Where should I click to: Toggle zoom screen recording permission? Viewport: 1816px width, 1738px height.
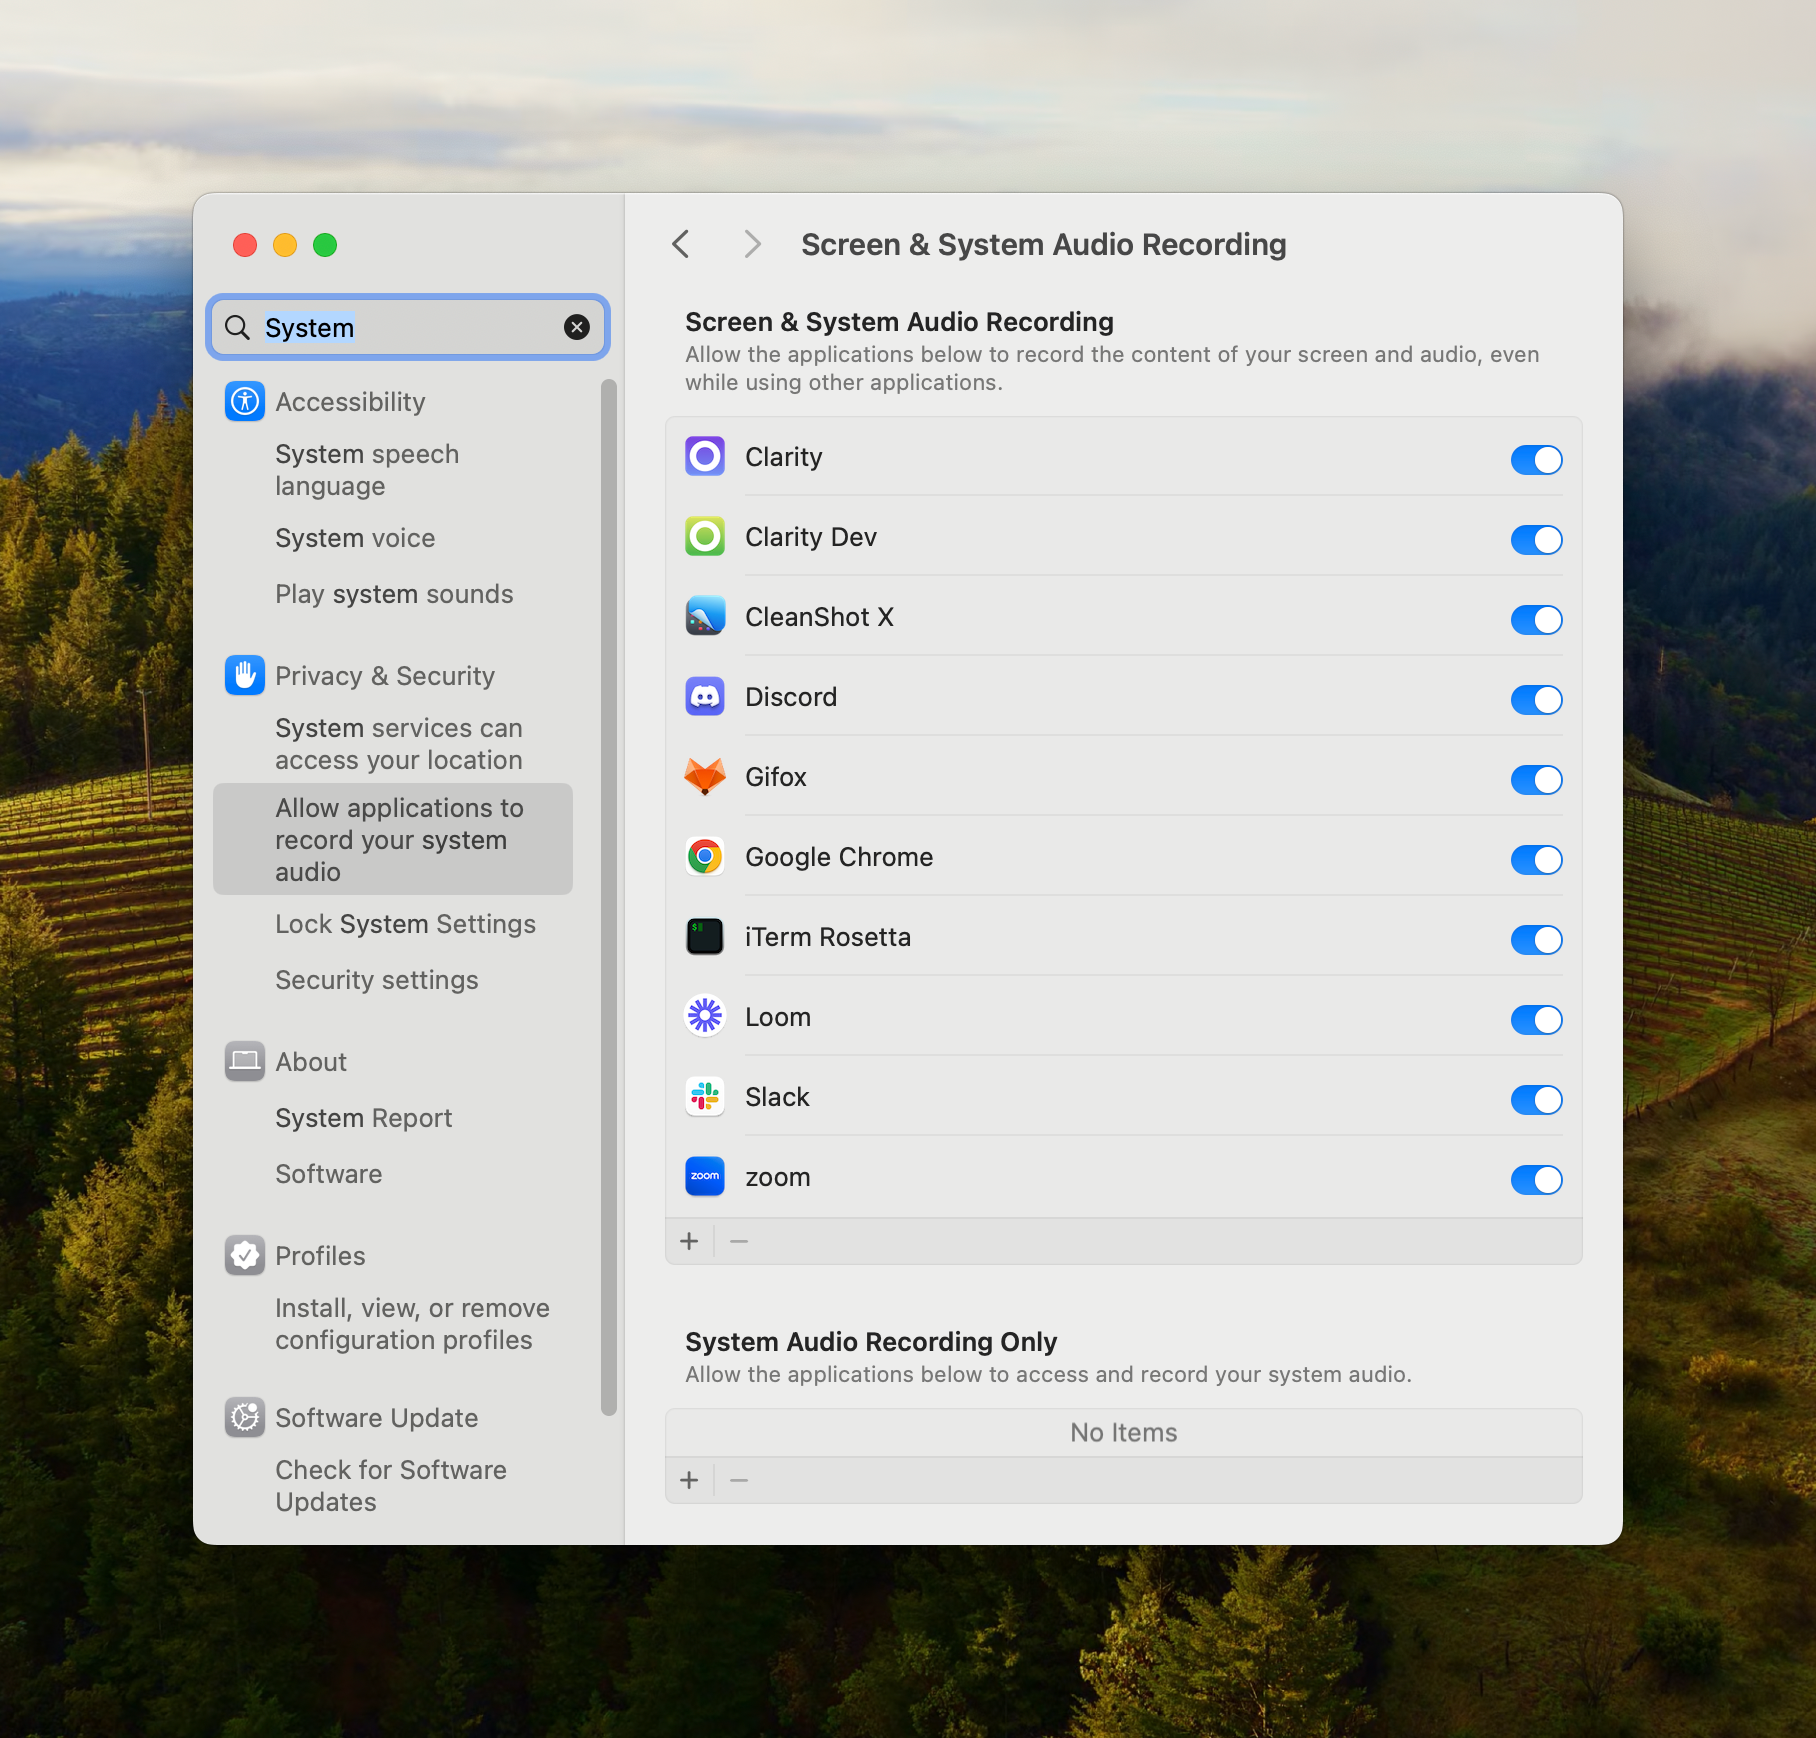(1536, 1179)
